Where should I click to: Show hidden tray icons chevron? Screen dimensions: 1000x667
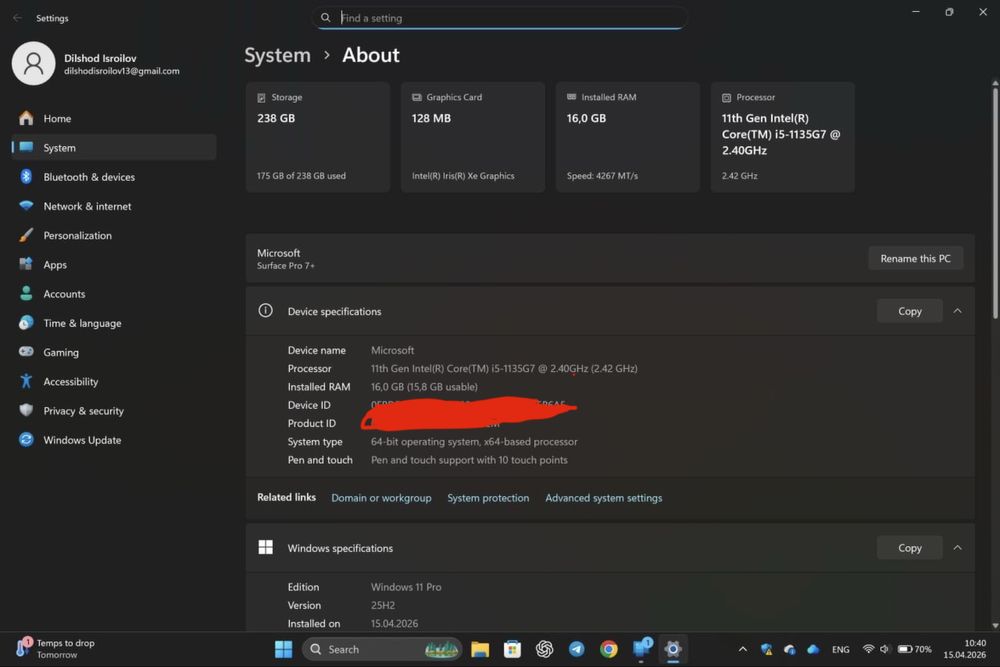(x=742, y=649)
